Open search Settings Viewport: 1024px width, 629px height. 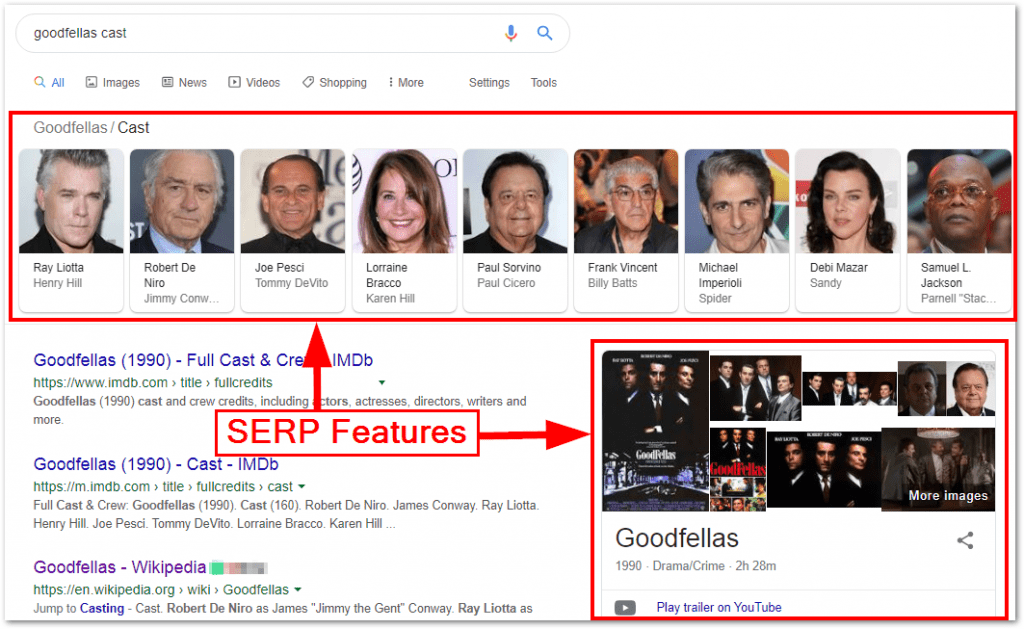489,83
